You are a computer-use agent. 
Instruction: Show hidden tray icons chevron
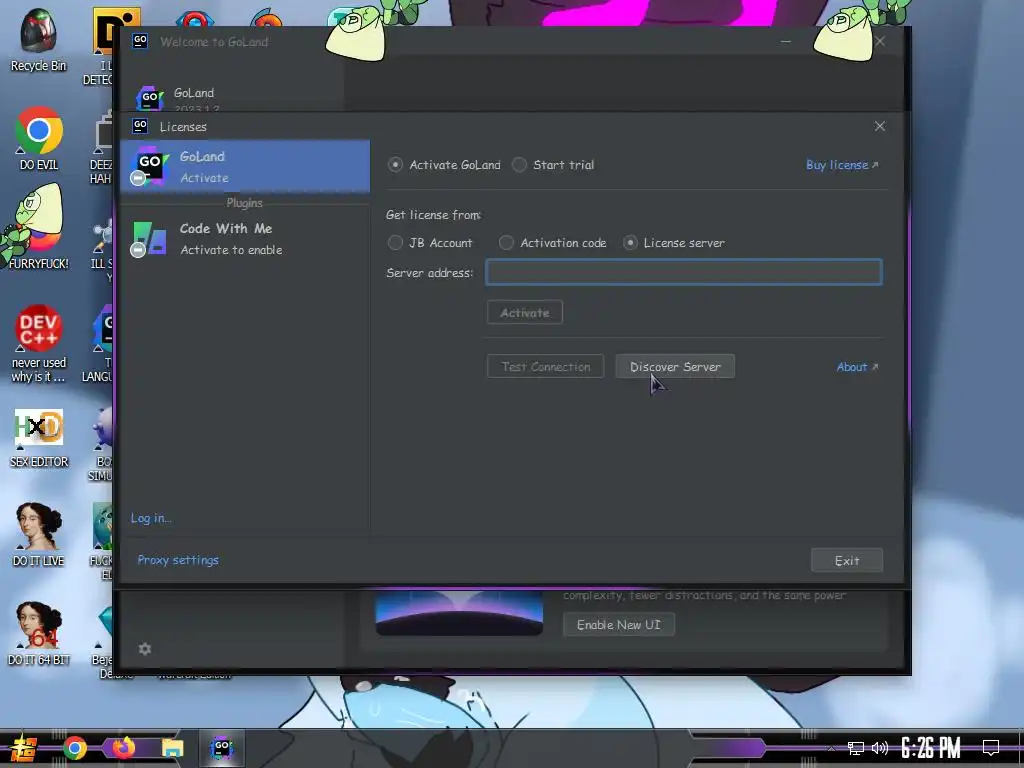click(x=831, y=748)
